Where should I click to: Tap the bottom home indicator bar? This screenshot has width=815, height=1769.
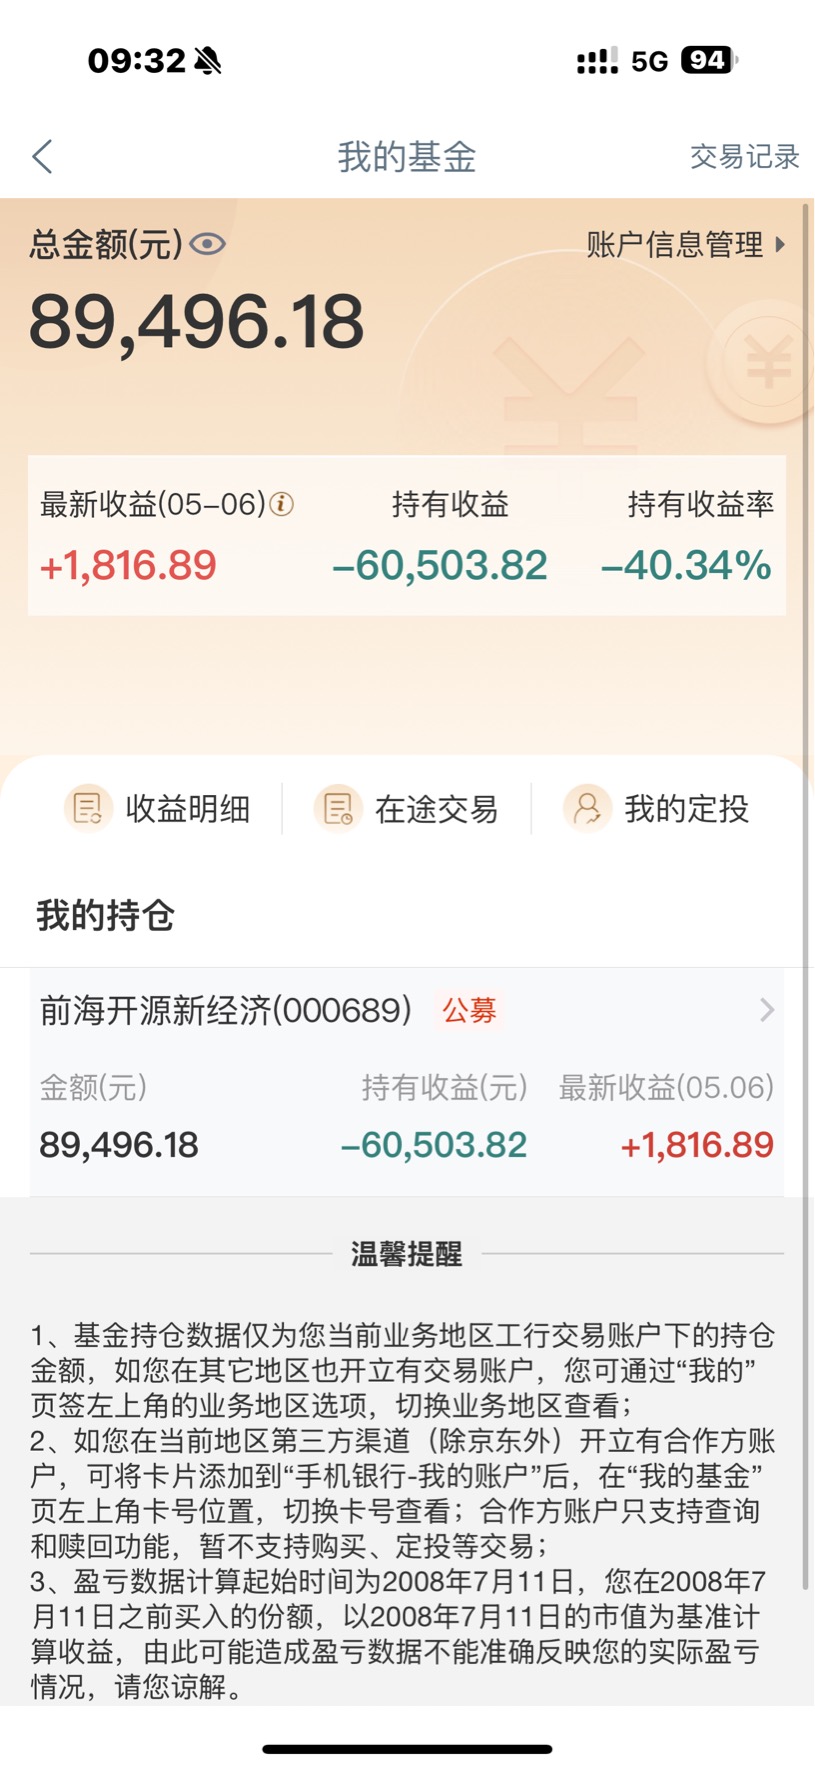click(407, 1749)
